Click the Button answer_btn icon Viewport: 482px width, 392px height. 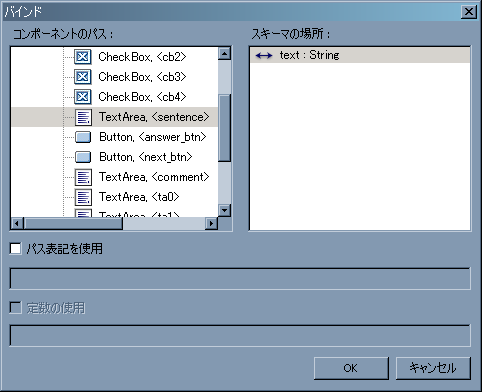click(83, 137)
